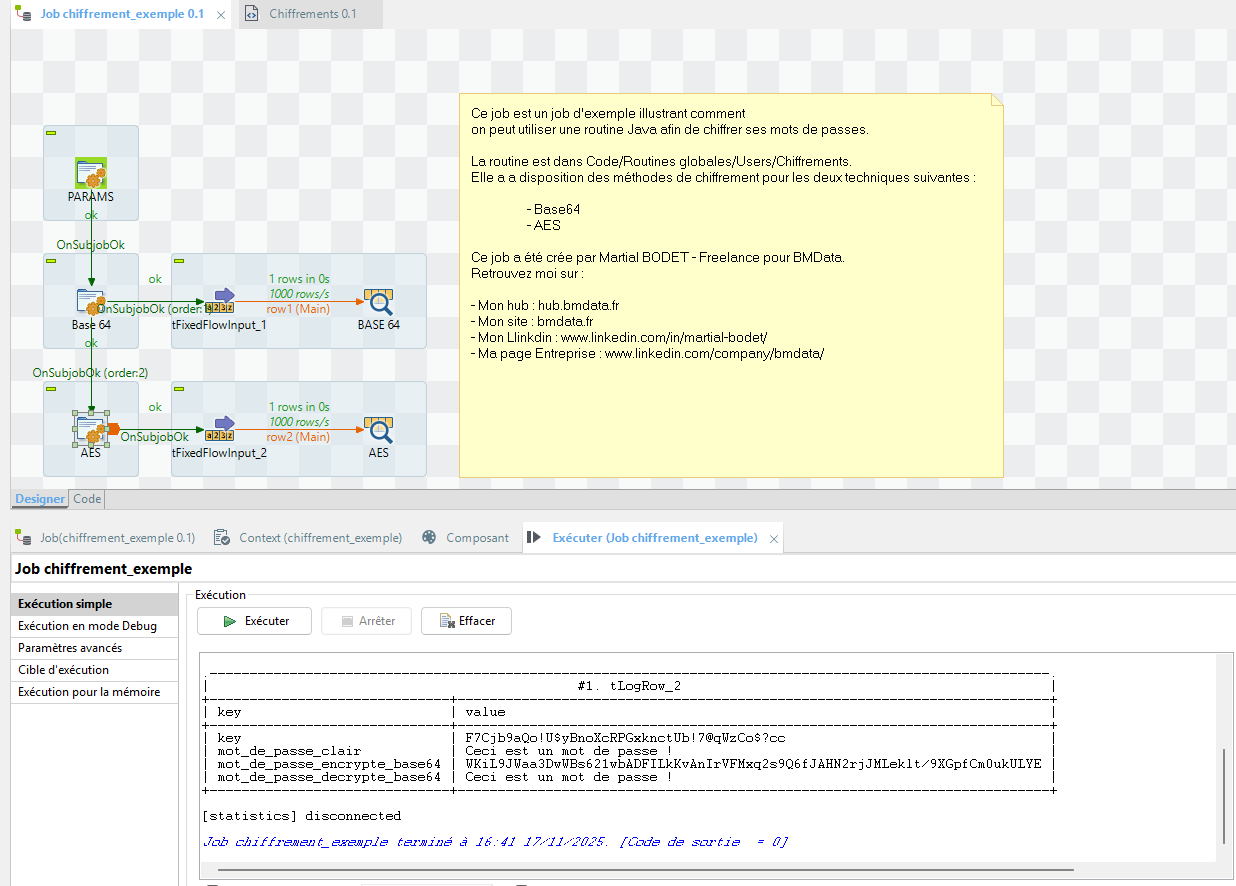Close the Exécuter (Job chiffrement_exemple) tab

click(x=773, y=537)
